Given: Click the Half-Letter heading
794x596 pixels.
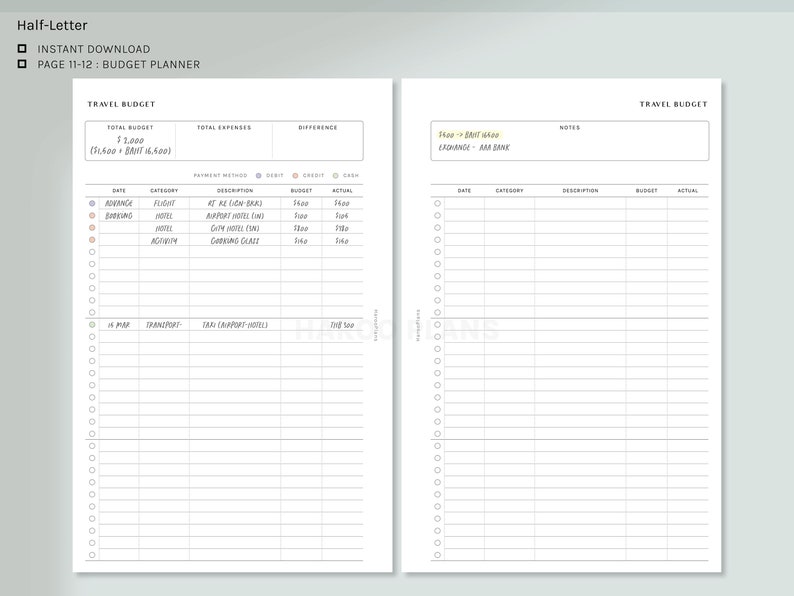Looking at the screenshot, I should point(52,25).
